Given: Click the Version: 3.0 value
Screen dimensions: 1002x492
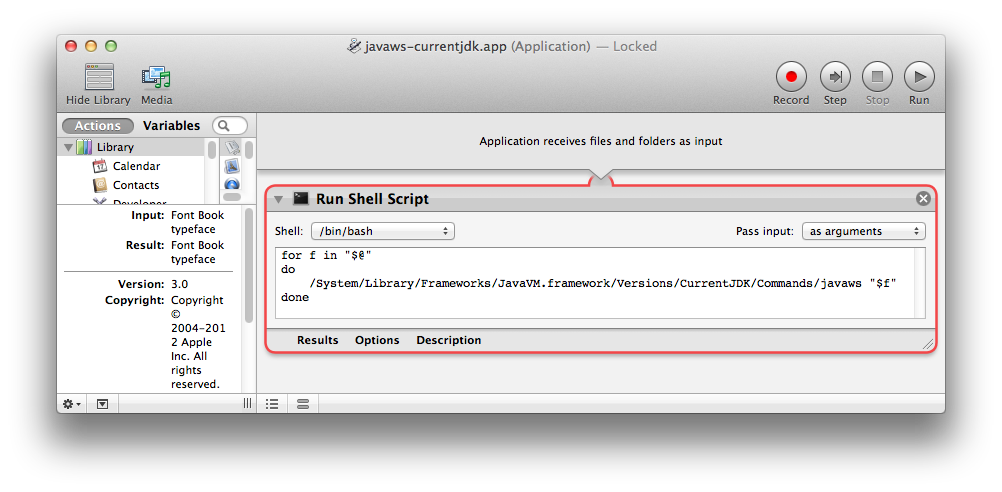Looking at the screenshot, I should point(180,284).
